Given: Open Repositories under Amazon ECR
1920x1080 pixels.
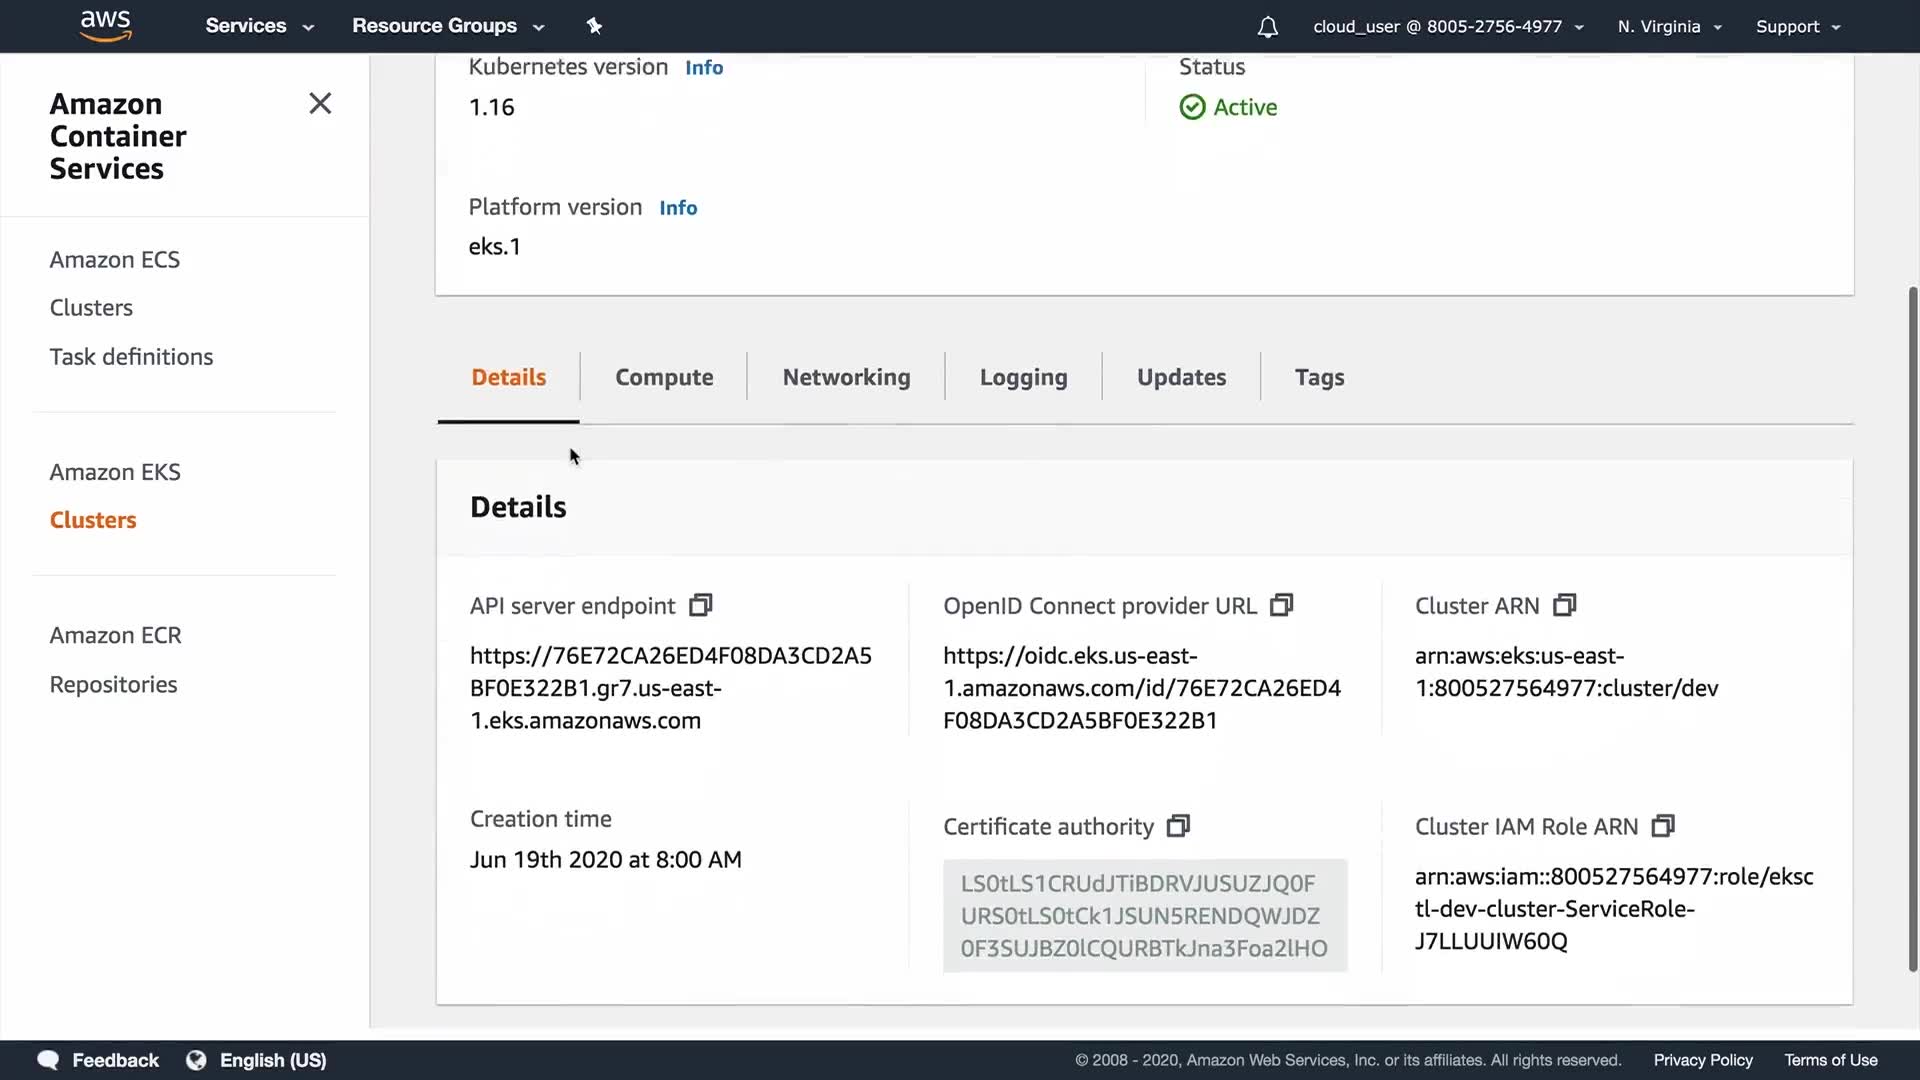Looking at the screenshot, I should (113, 685).
